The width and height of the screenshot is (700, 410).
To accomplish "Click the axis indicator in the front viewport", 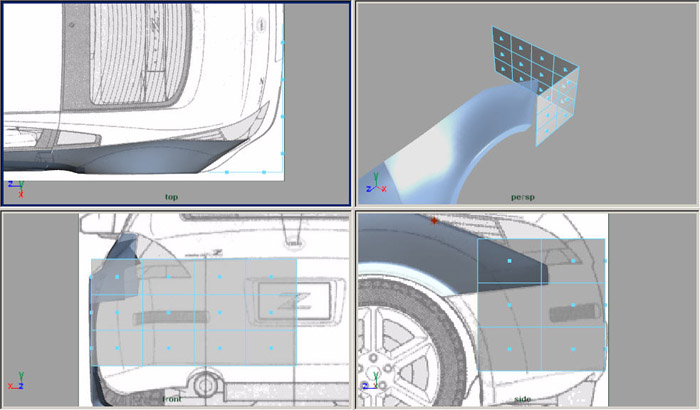I will pyautogui.click(x=15, y=385).
